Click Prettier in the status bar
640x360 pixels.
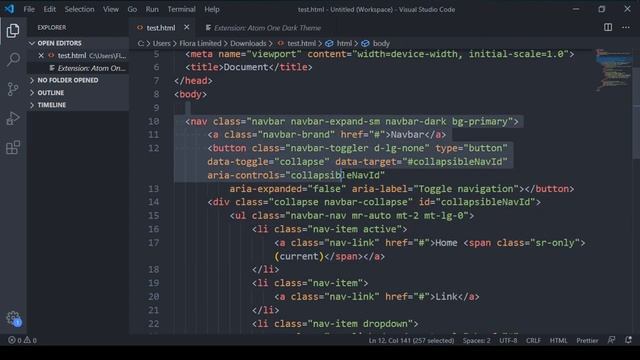[587, 340]
